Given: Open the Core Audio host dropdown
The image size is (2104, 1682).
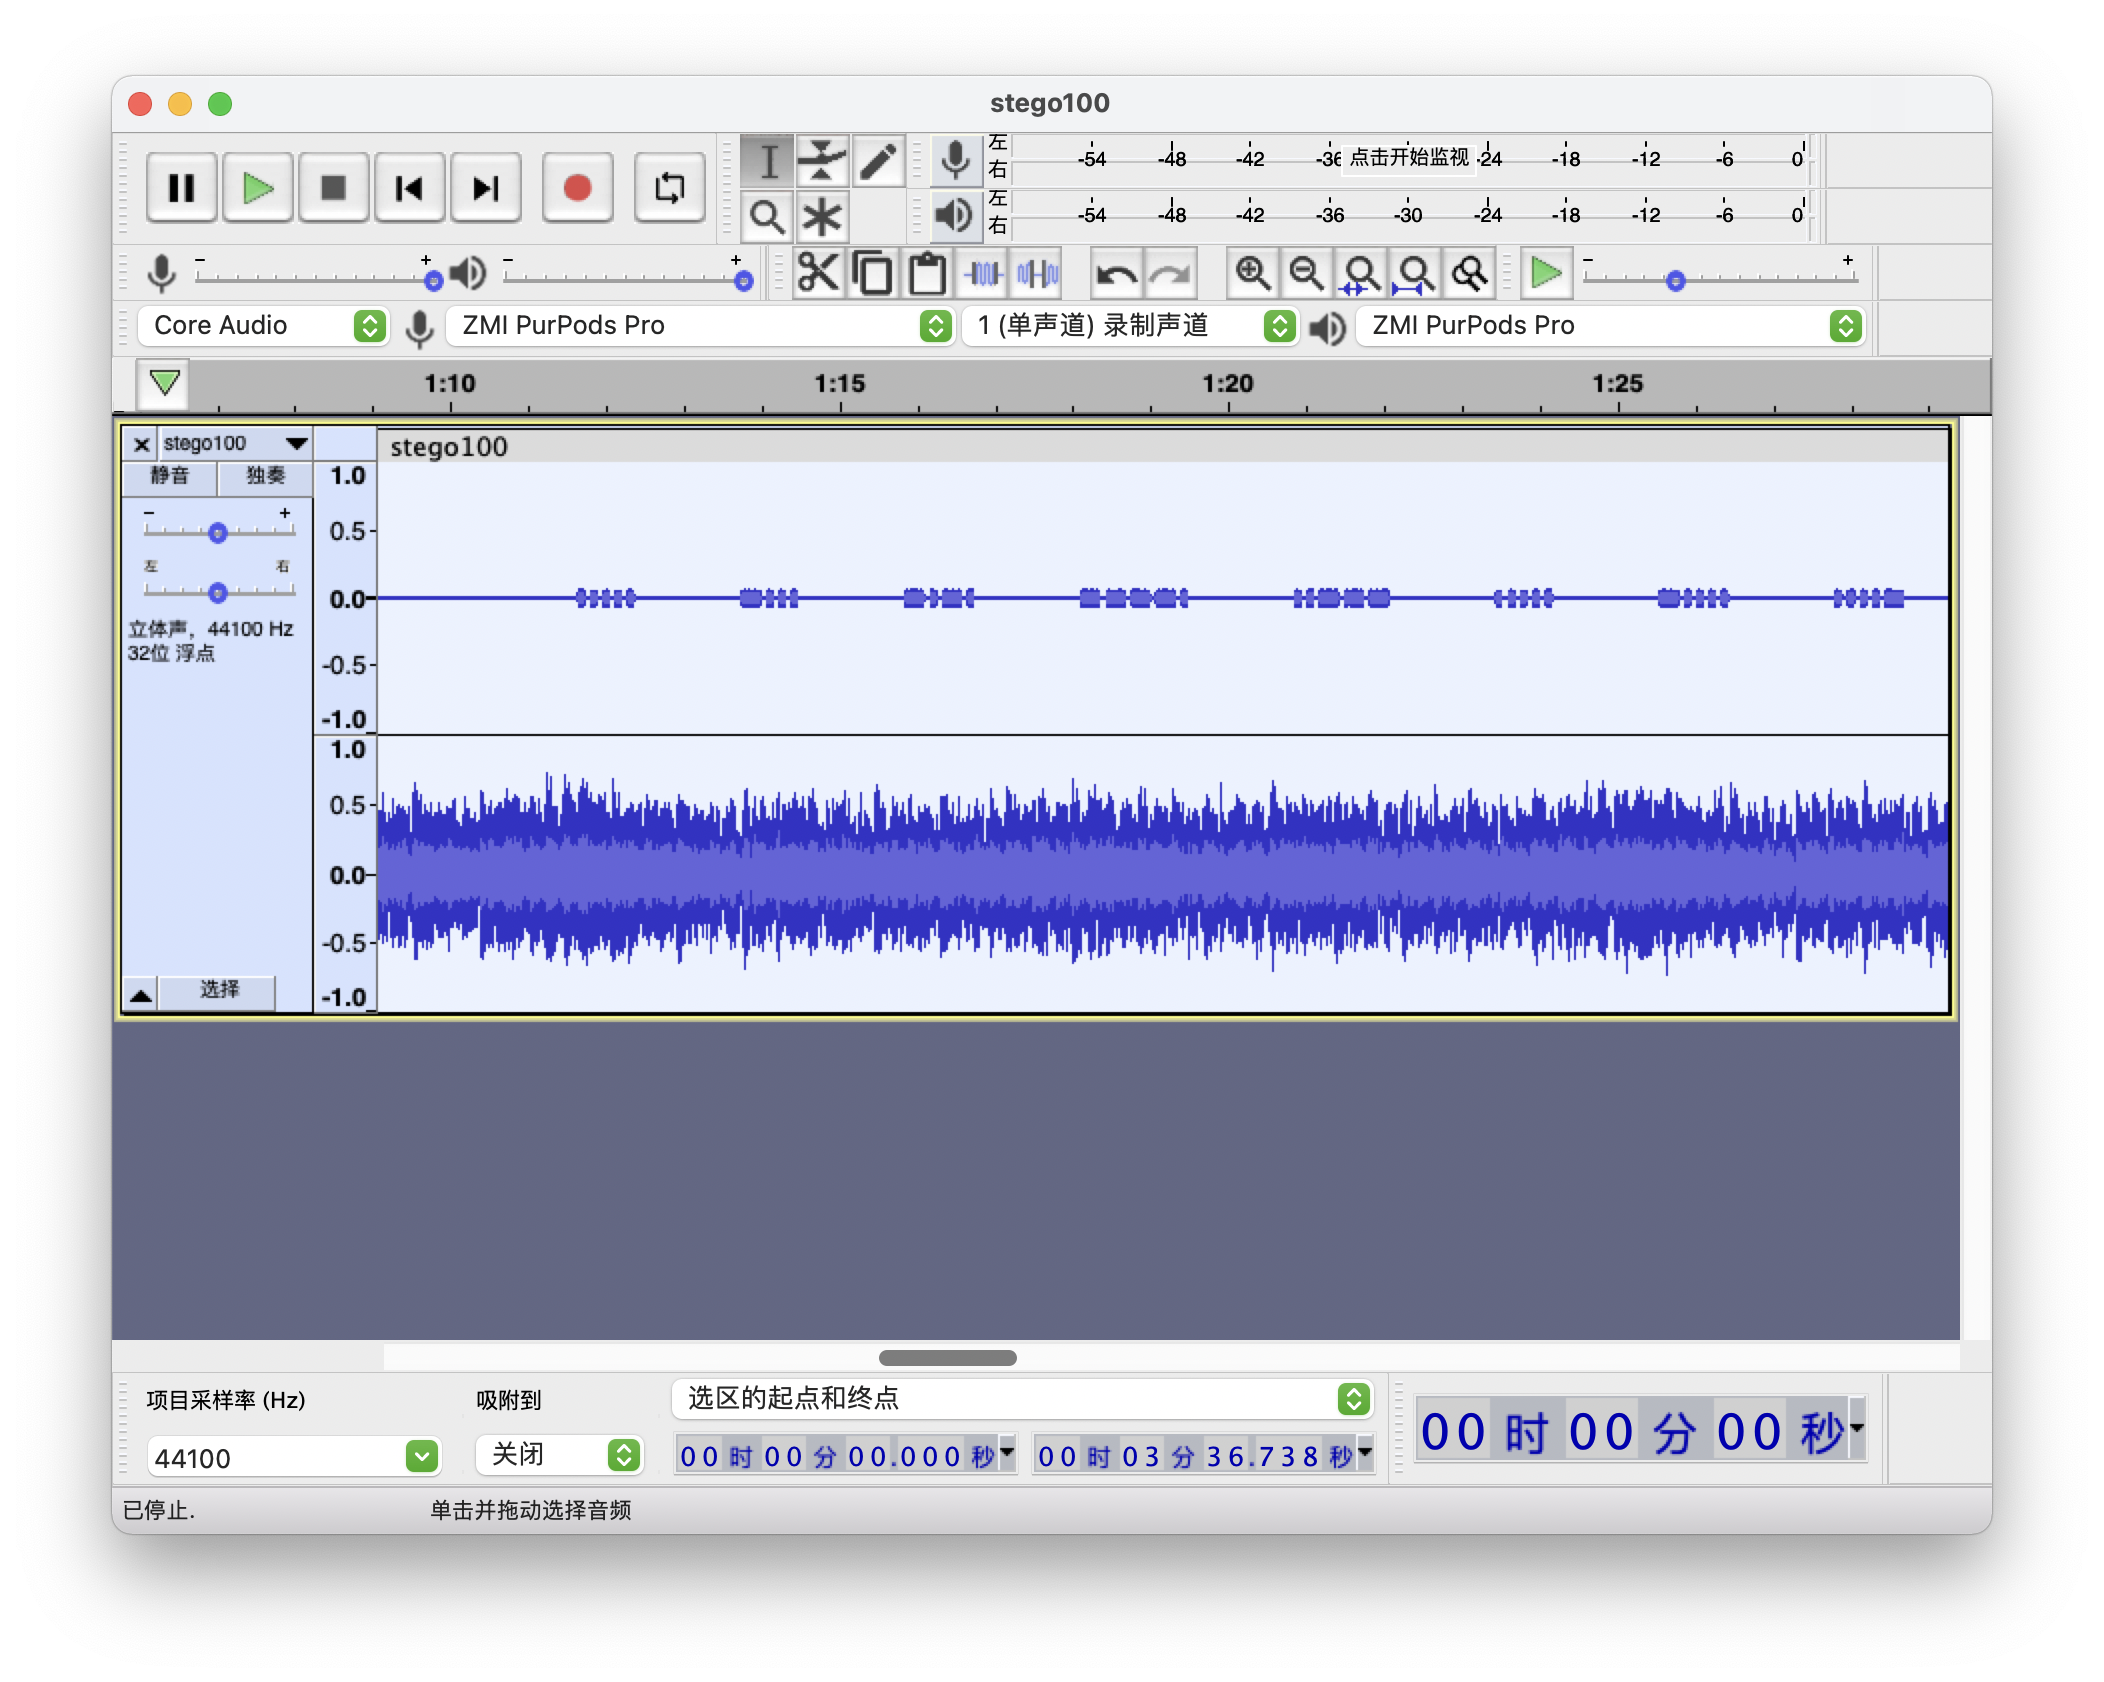Looking at the screenshot, I should (x=263, y=326).
